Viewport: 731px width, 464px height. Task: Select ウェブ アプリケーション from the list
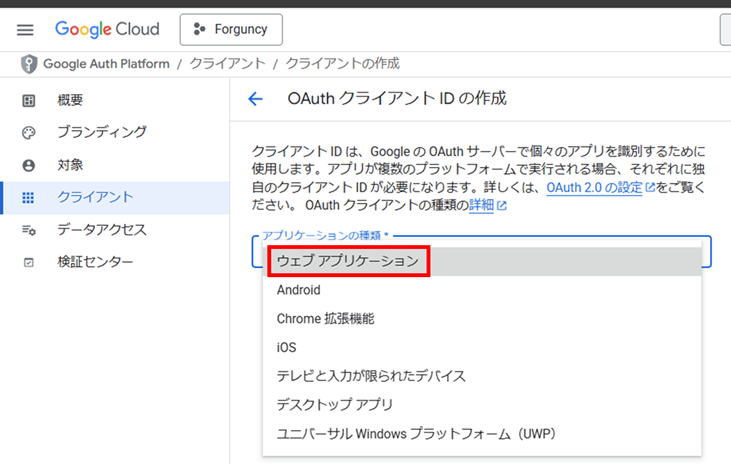tap(482, 261)
